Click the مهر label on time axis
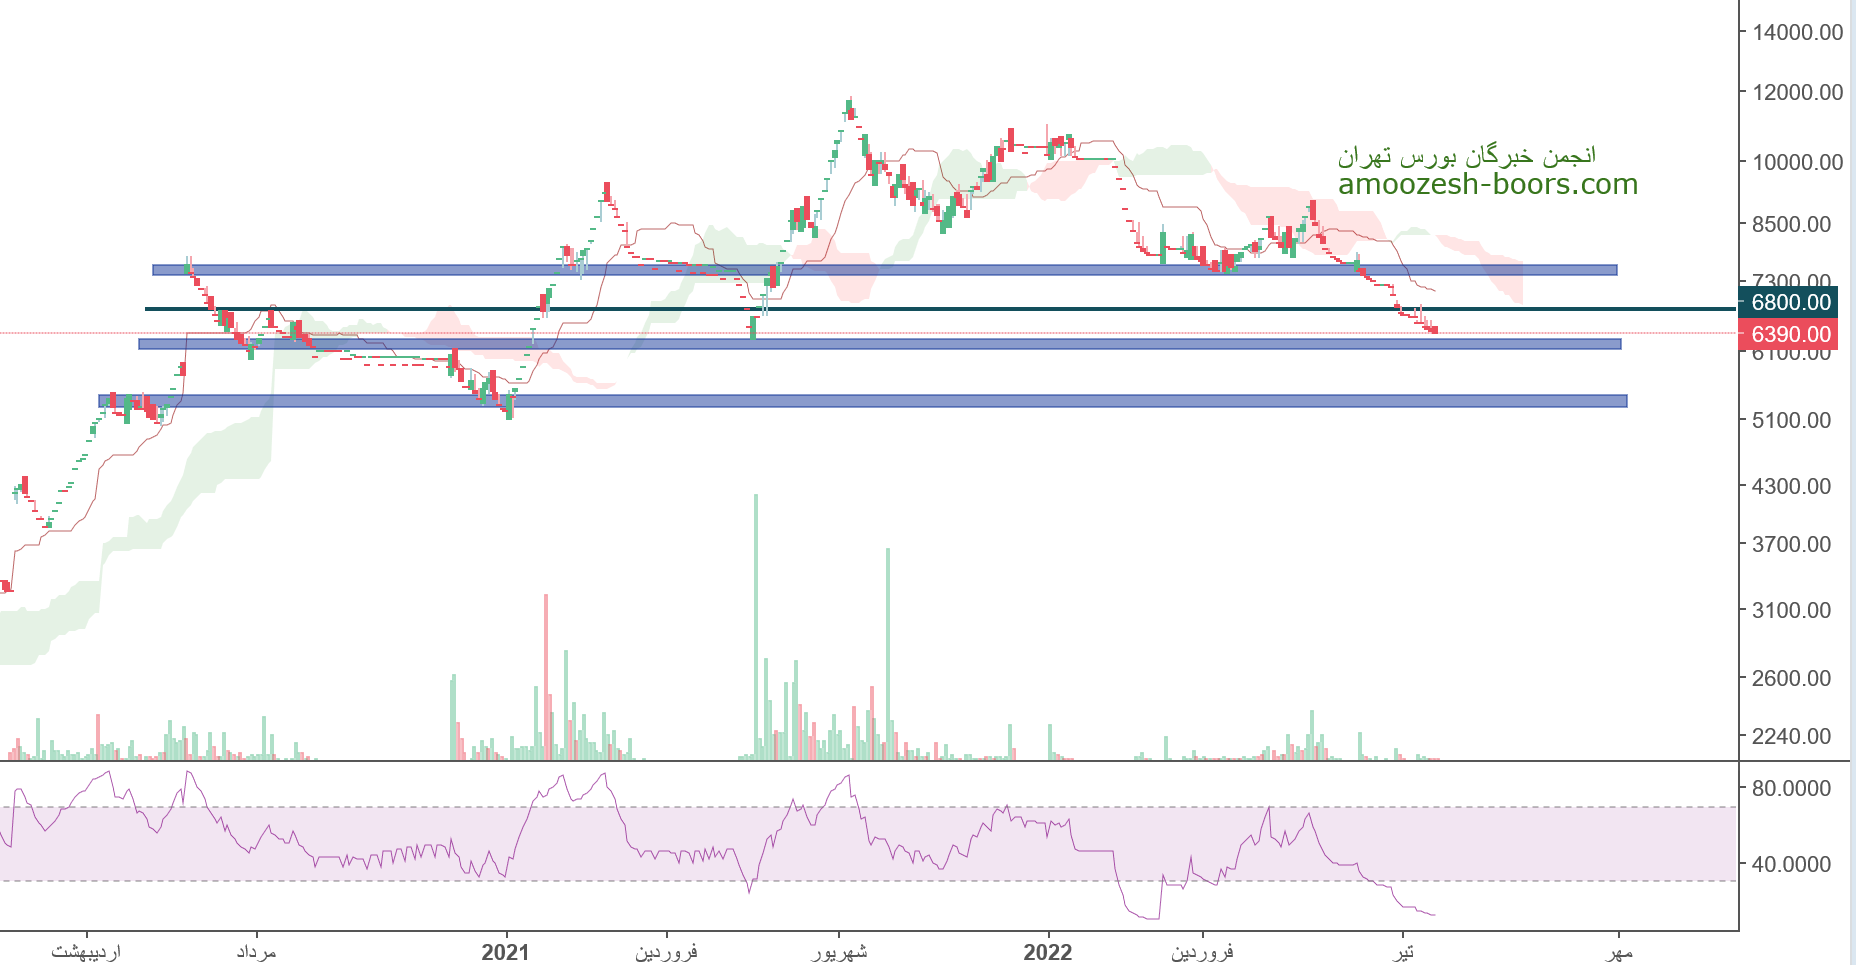 1619,952
